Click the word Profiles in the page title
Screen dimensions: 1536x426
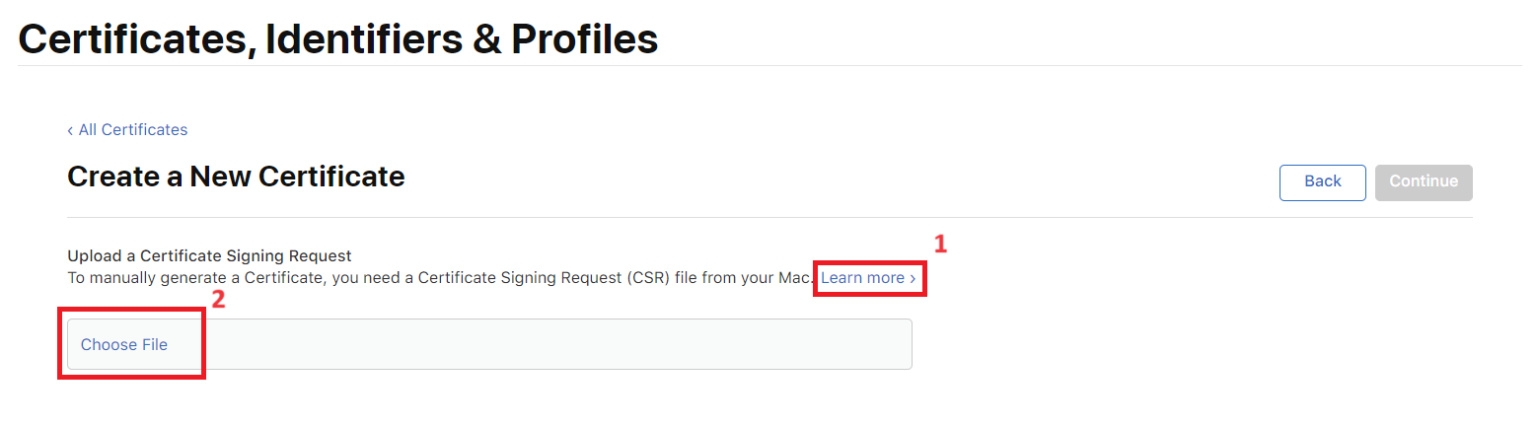point(584,38)
